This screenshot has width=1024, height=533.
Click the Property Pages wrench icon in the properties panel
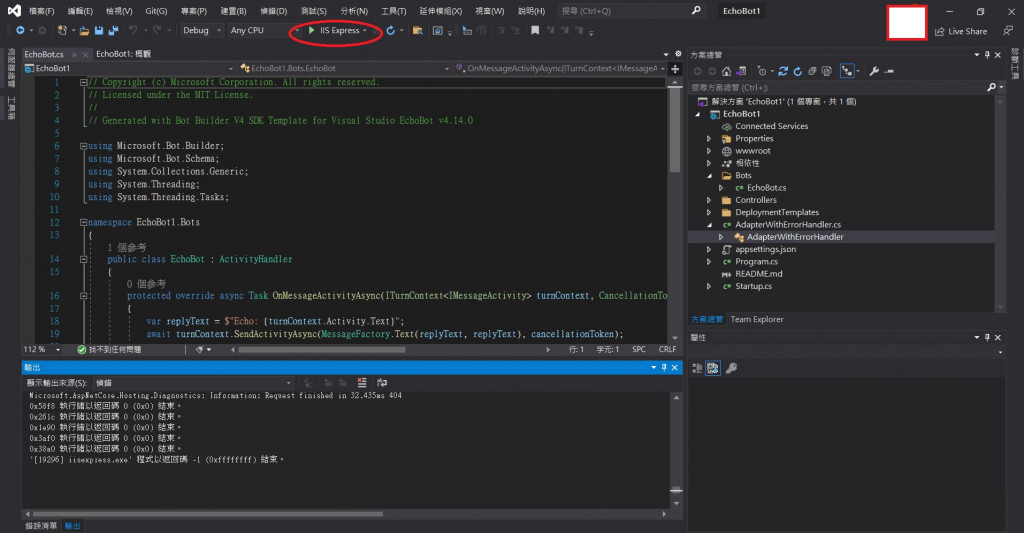click(731, 368)
